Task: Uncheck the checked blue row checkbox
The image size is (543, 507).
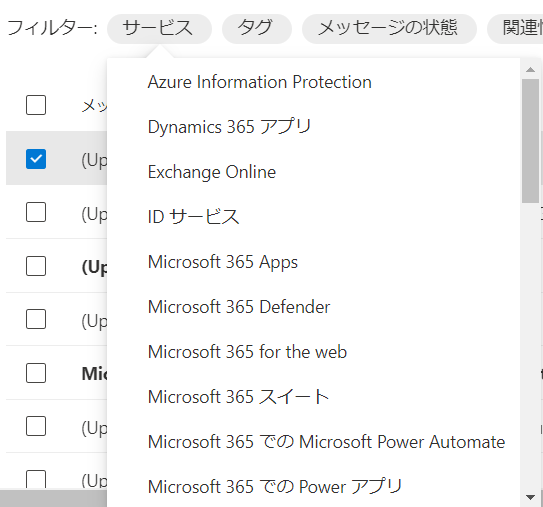Action: click(x=36, y=159)
